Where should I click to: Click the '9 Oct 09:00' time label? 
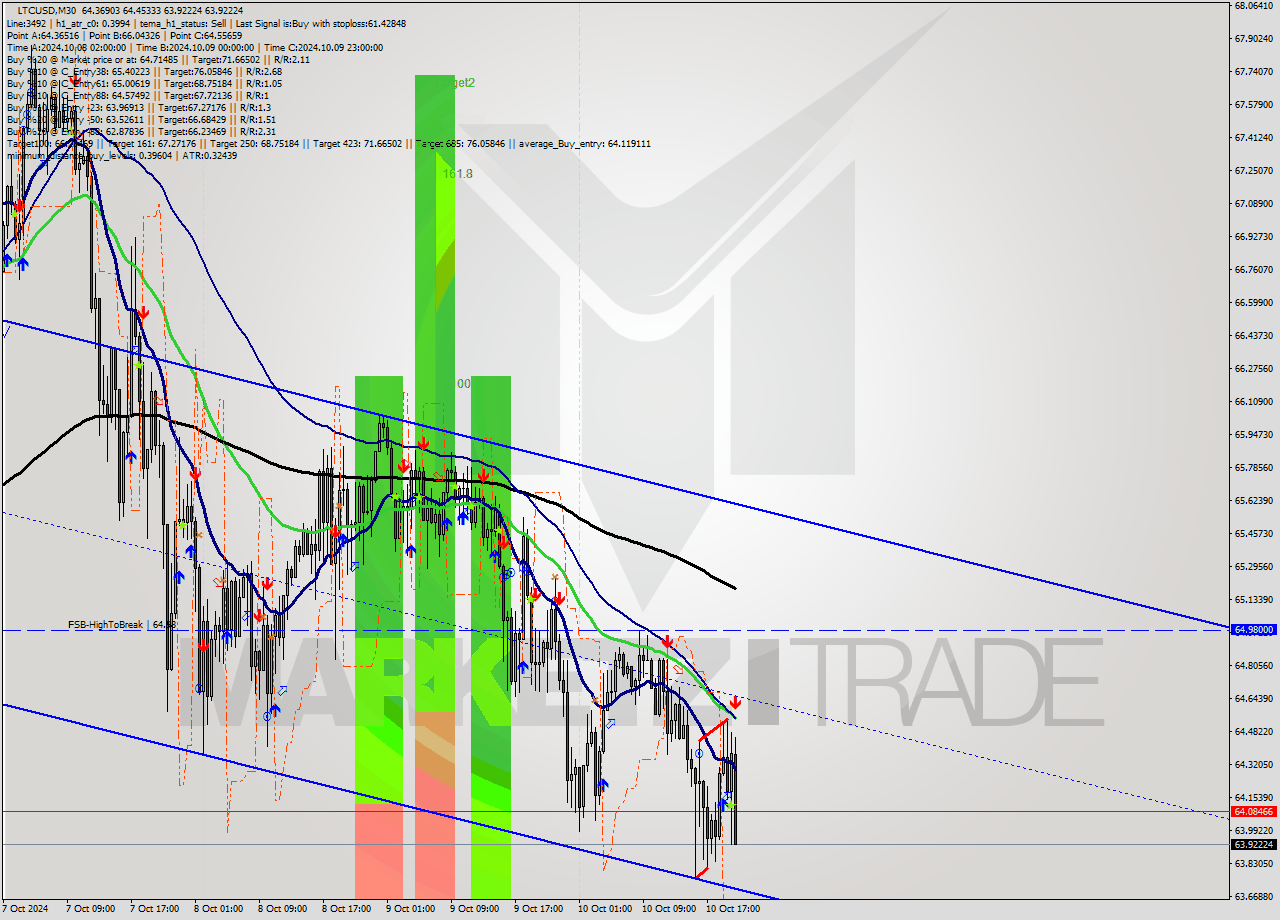(x=474, y=909)
